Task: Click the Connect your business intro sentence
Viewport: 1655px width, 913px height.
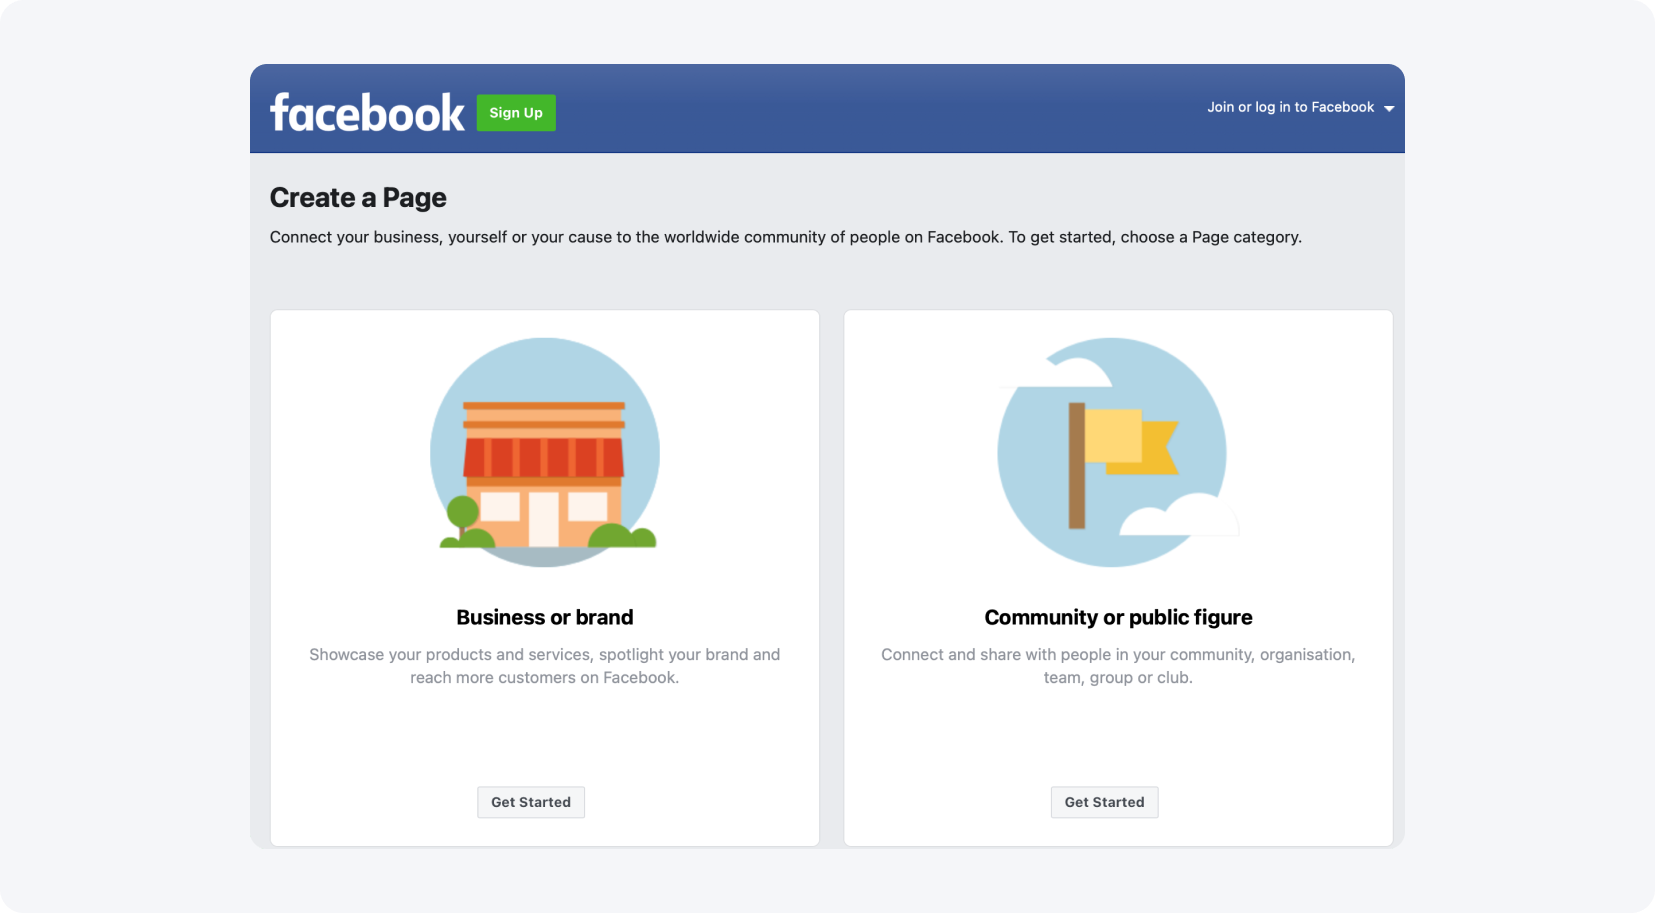Action: pos(785,237)
